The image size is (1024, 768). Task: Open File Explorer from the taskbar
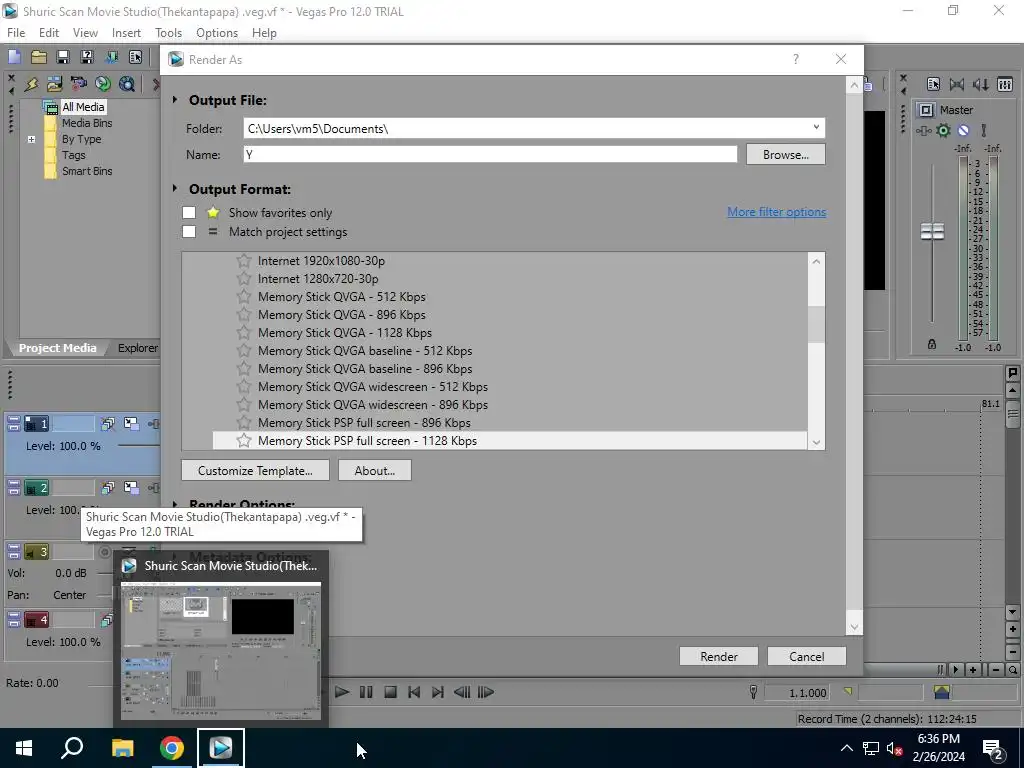[x=122, y=748]
